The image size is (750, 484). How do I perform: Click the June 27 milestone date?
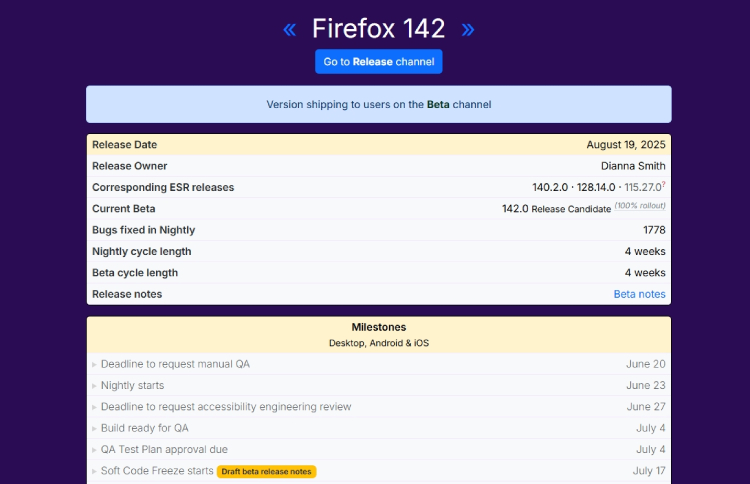pyautogui.click(x=646, y=407)
